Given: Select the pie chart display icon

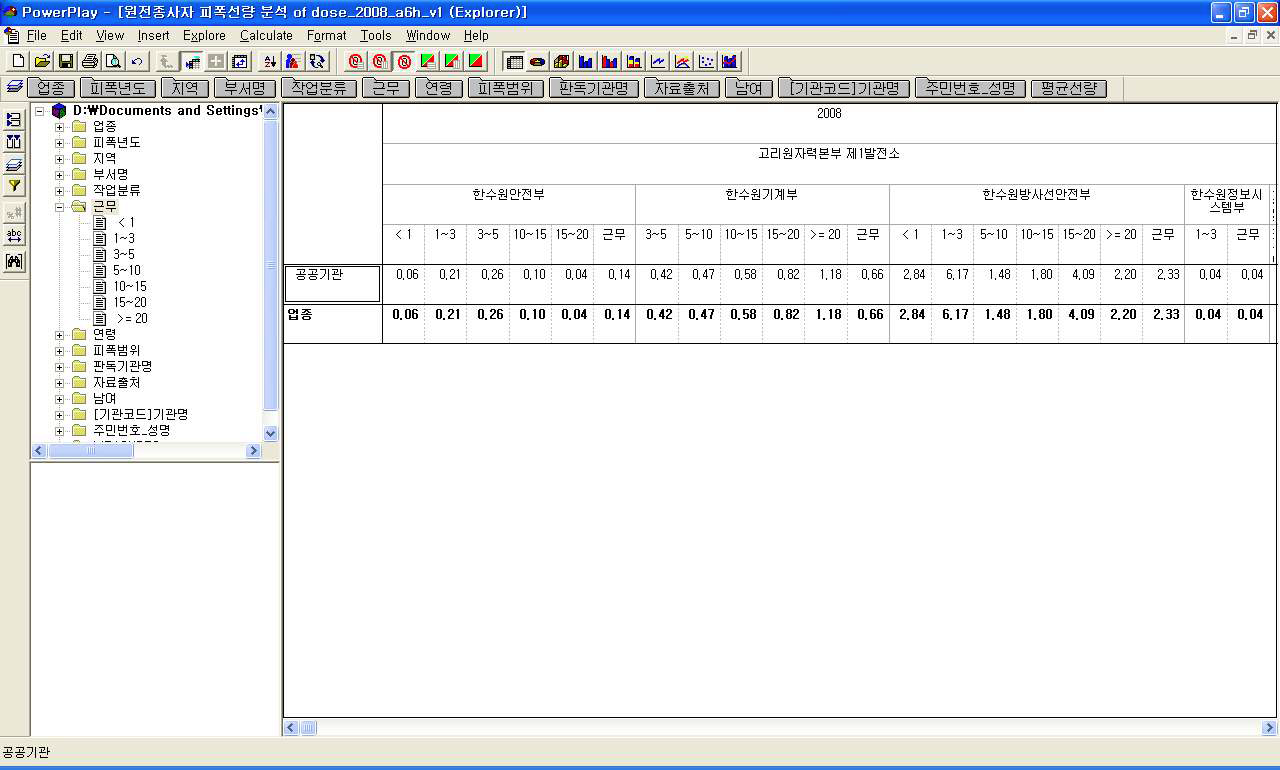Looking at the screenshot, I should point(537,61).
